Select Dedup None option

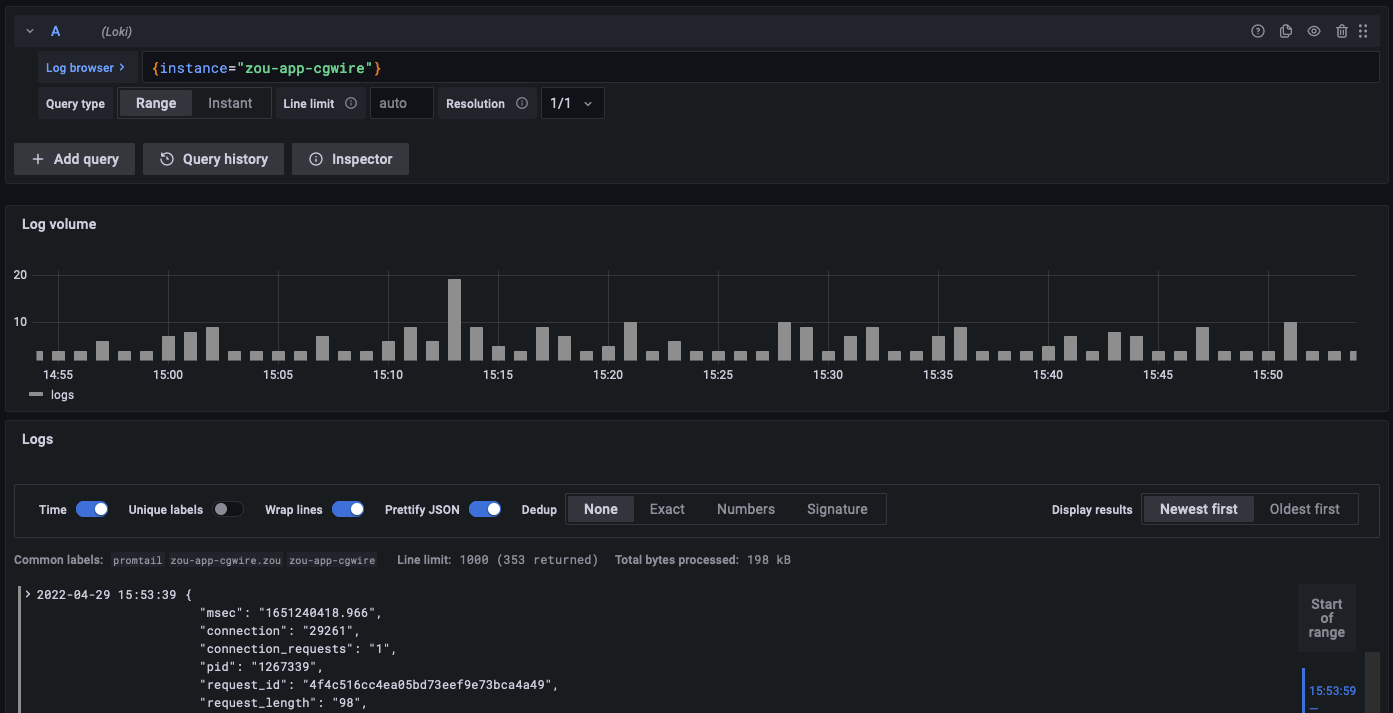(601, 509)
